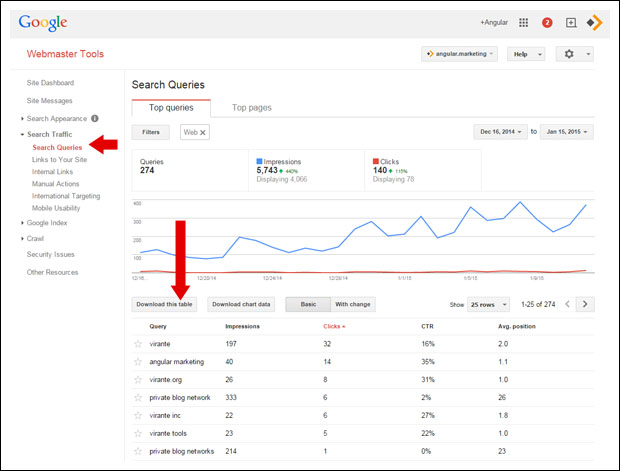Go to next page of results
Screen dimensions: 620x471
tap(585, 304)
